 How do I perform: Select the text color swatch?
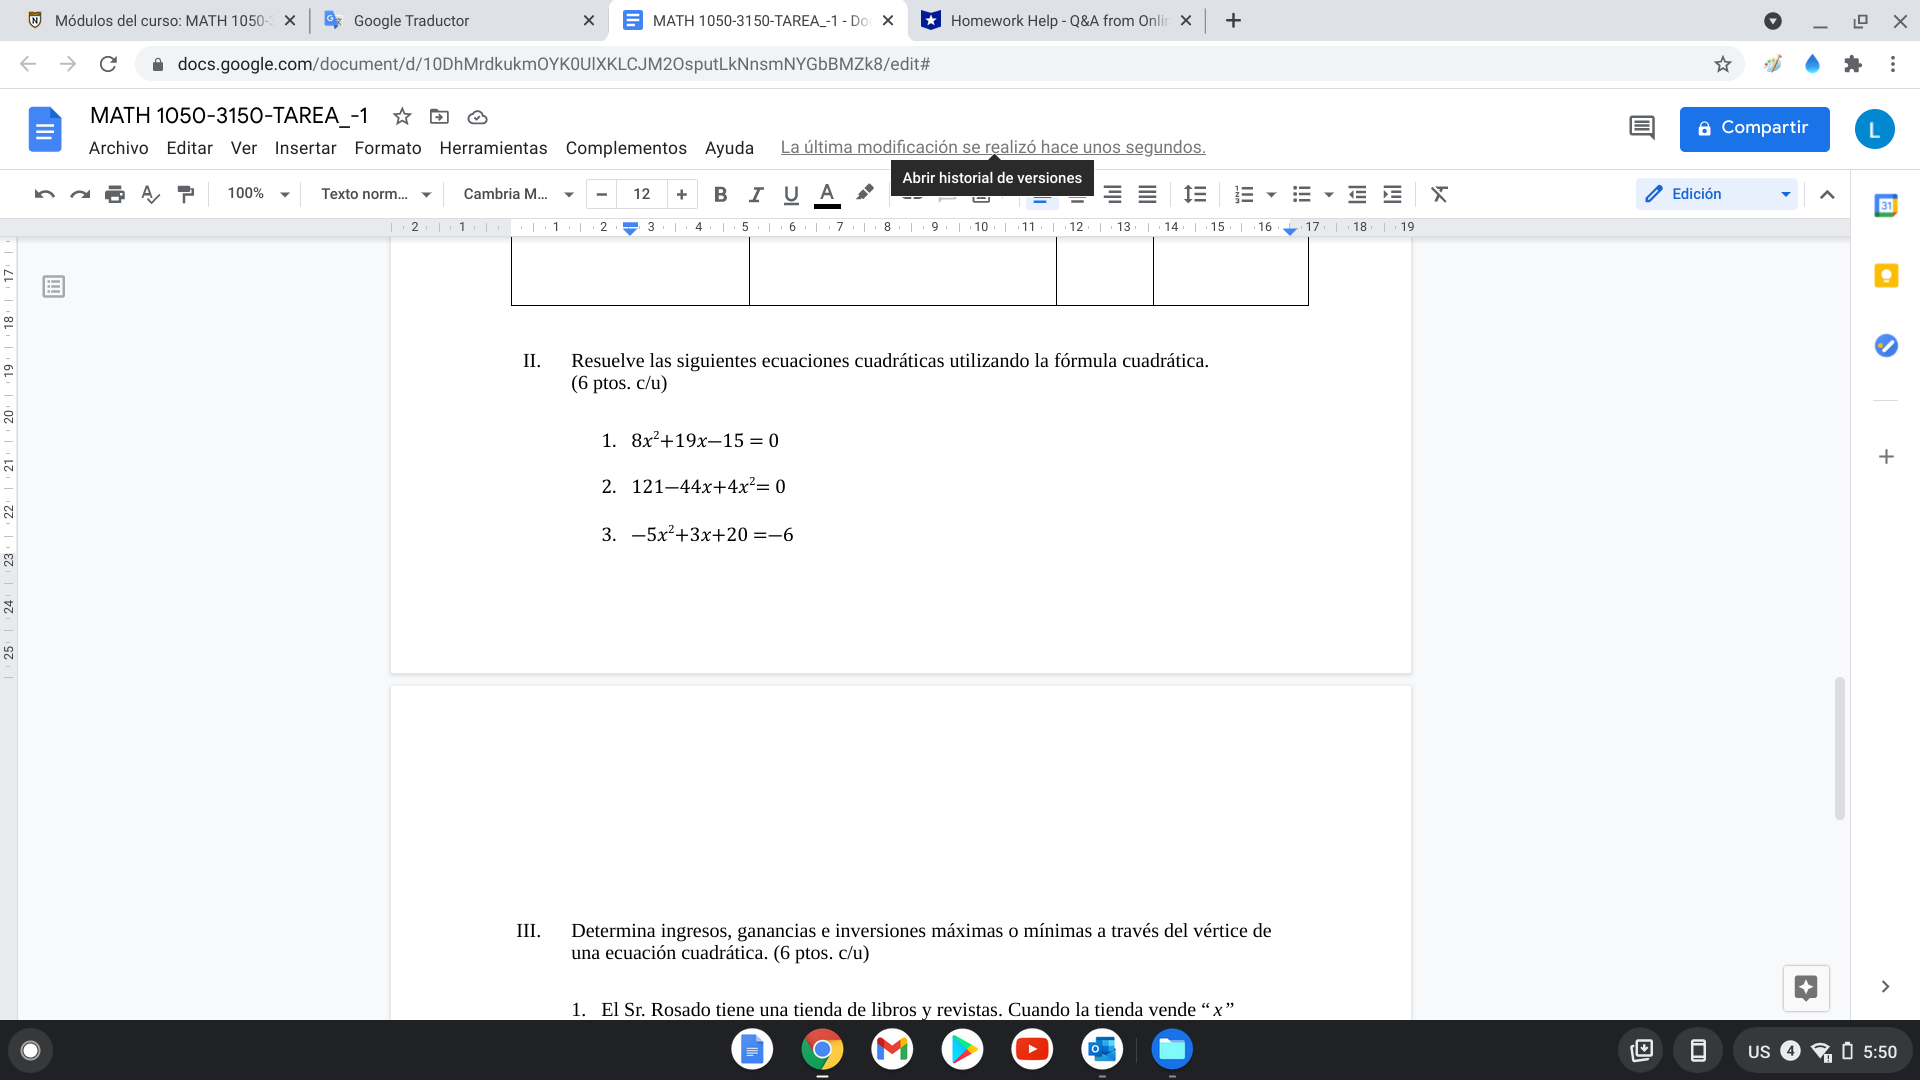coord(826,194)
